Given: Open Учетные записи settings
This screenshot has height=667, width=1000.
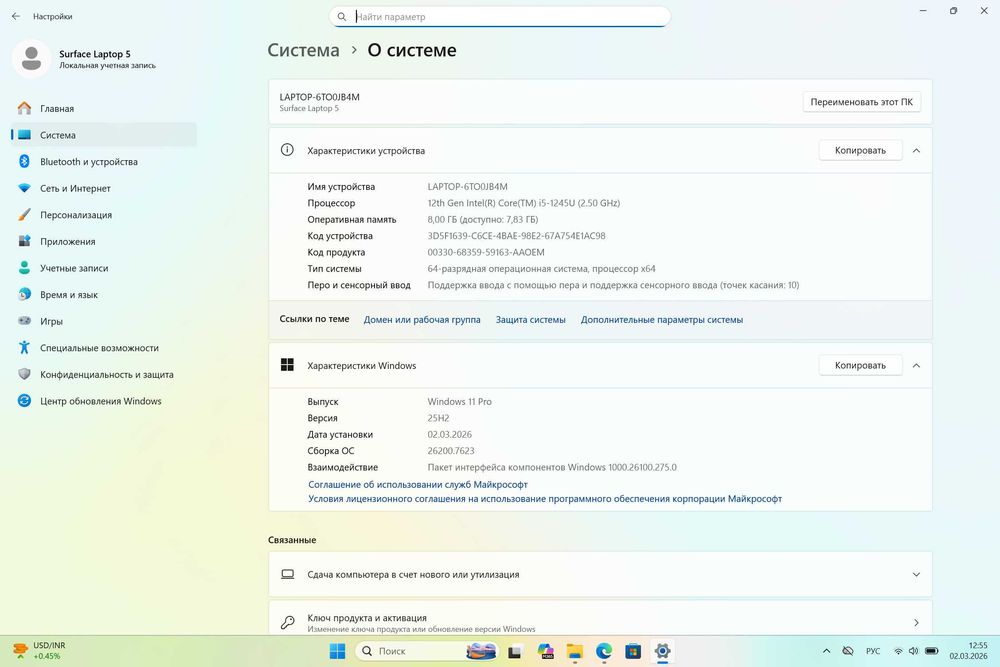Looking at the screenshot, I should tap(104, 268).
